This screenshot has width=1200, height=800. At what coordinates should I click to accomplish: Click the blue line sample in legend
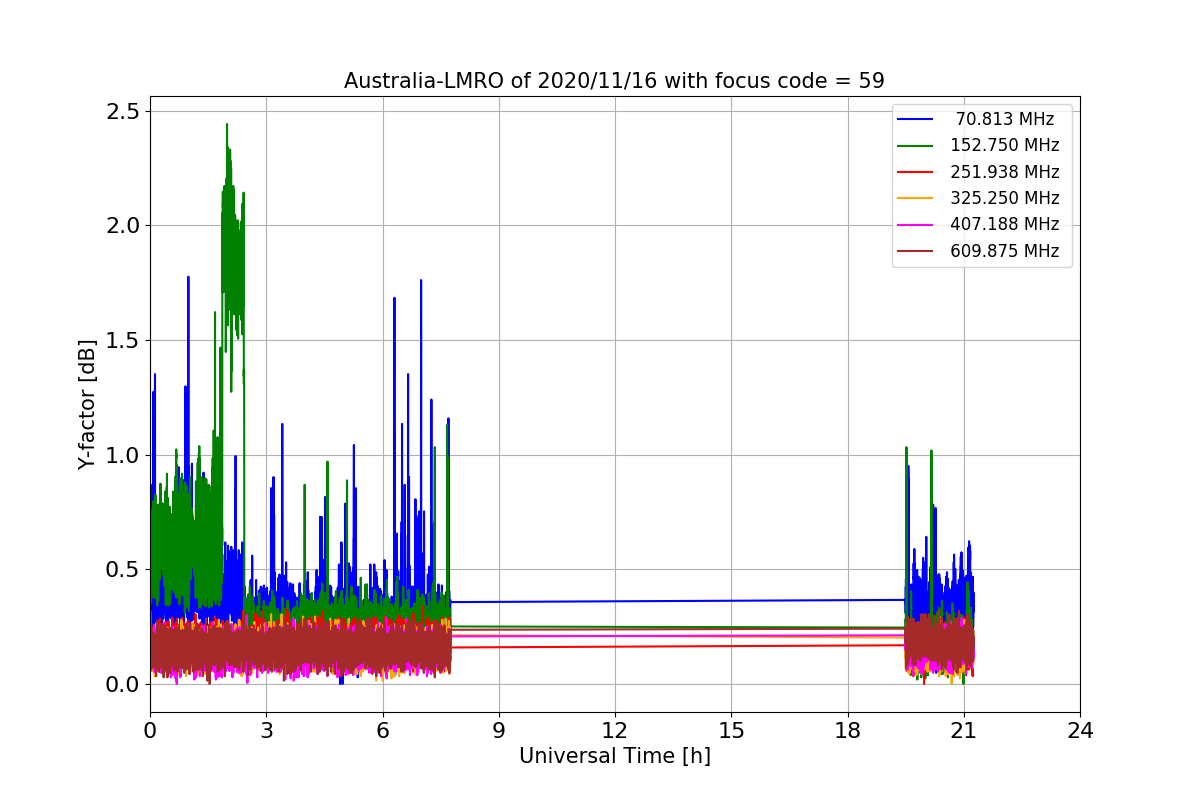[916, 120]
